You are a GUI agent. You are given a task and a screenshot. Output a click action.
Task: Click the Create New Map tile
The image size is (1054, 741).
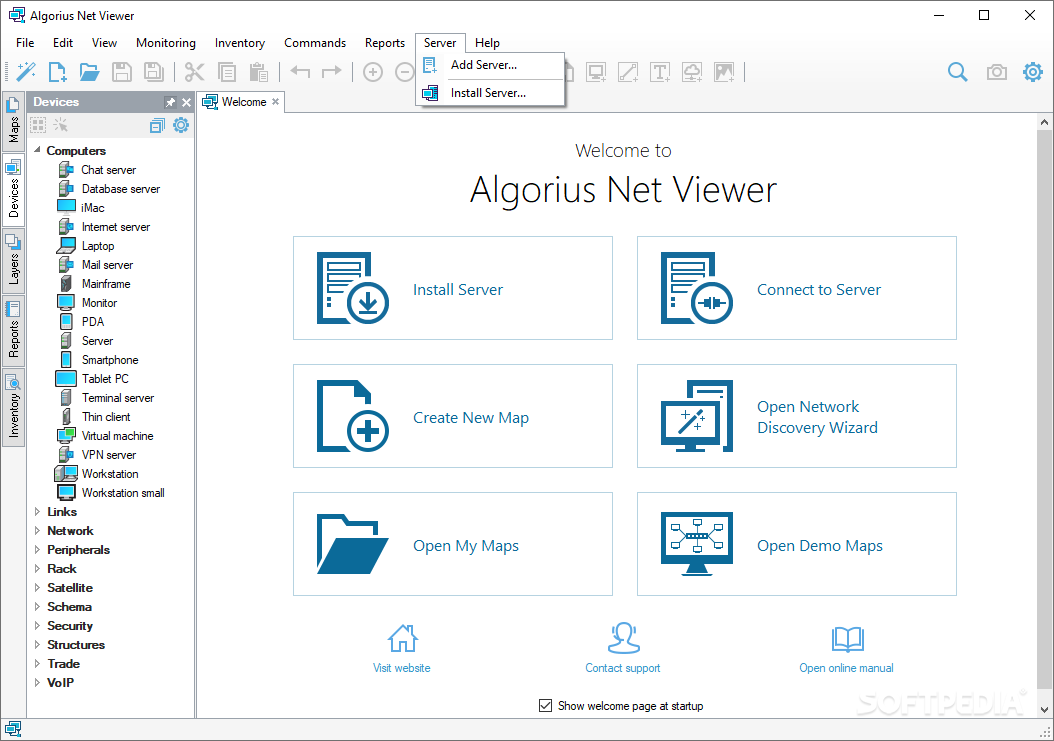[x=453, y=416]
